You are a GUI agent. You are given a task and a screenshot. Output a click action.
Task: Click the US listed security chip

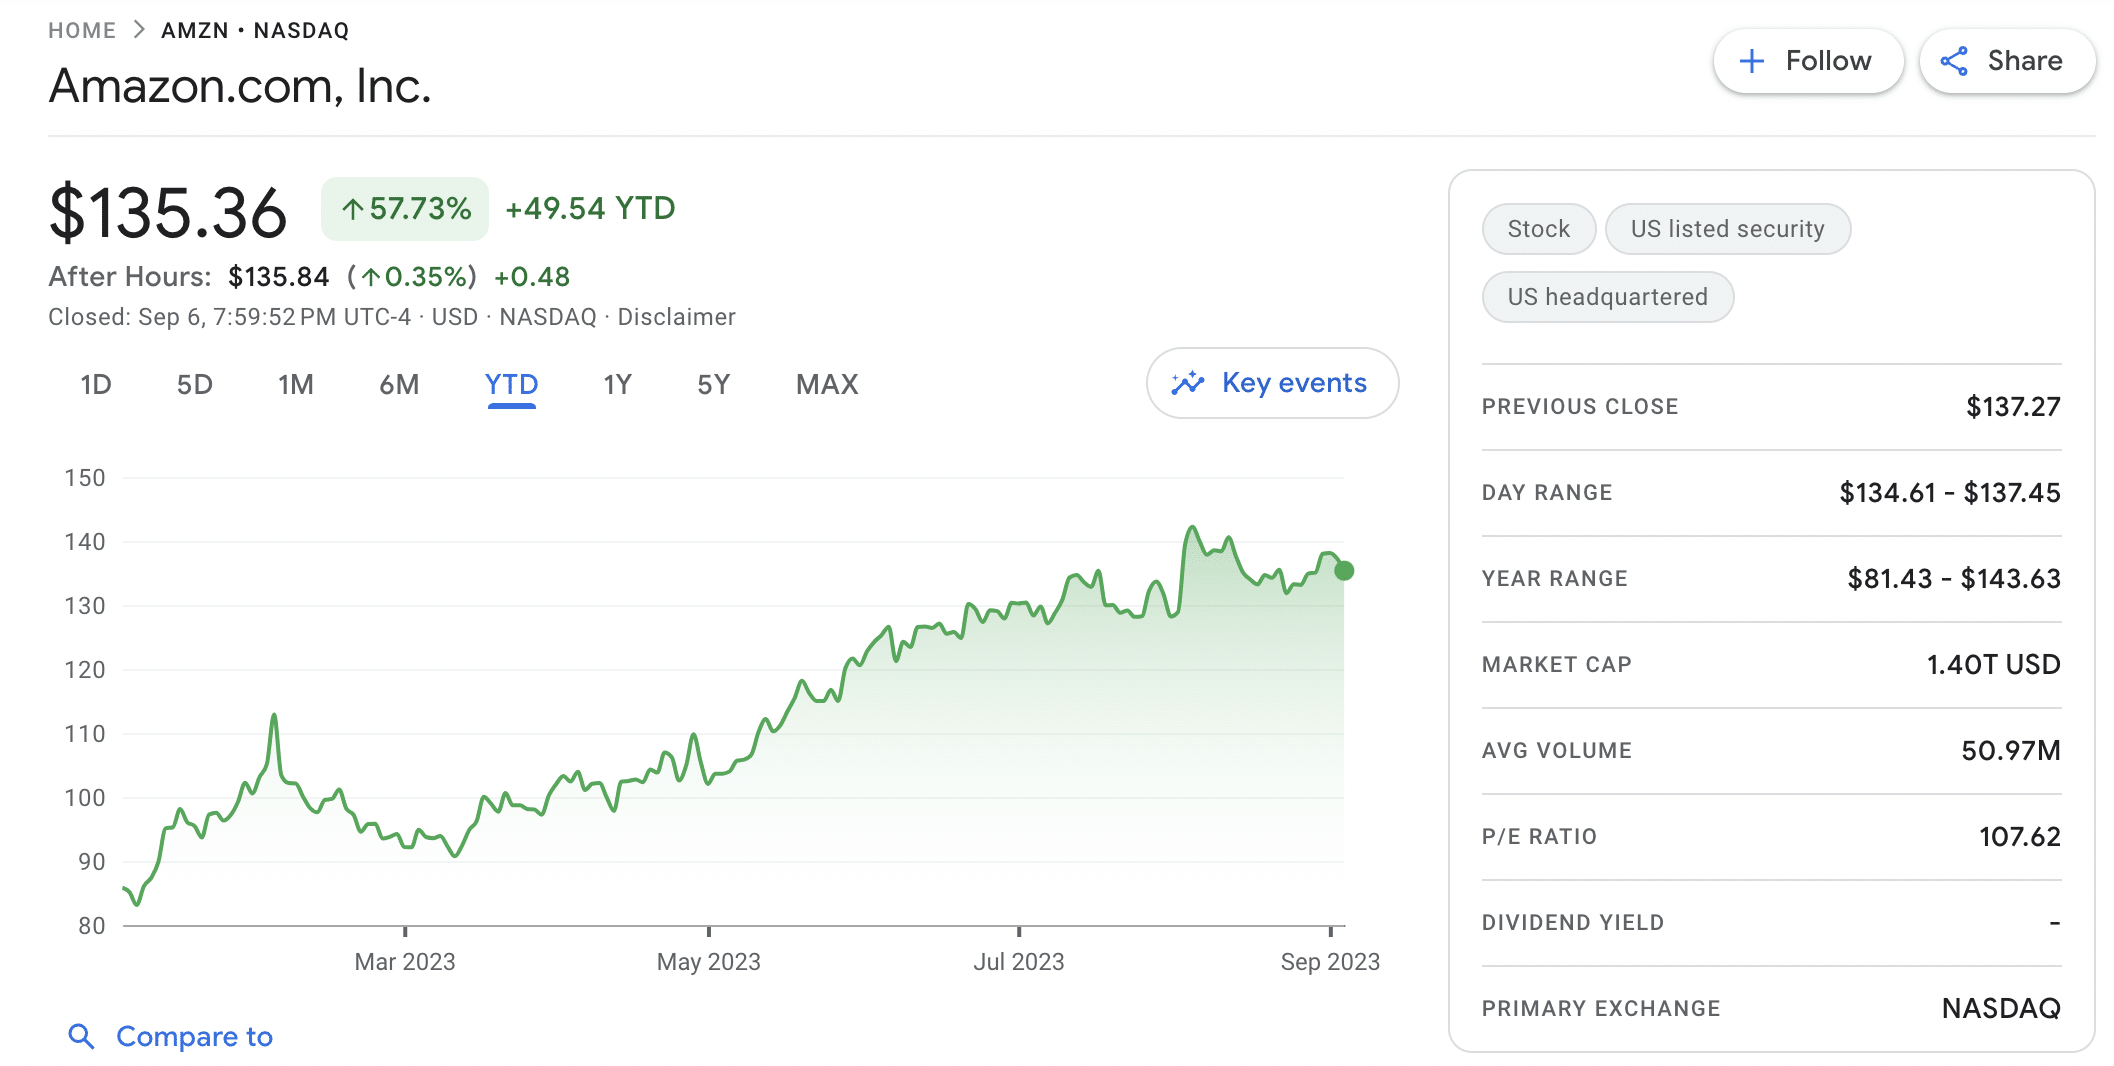1728,229
